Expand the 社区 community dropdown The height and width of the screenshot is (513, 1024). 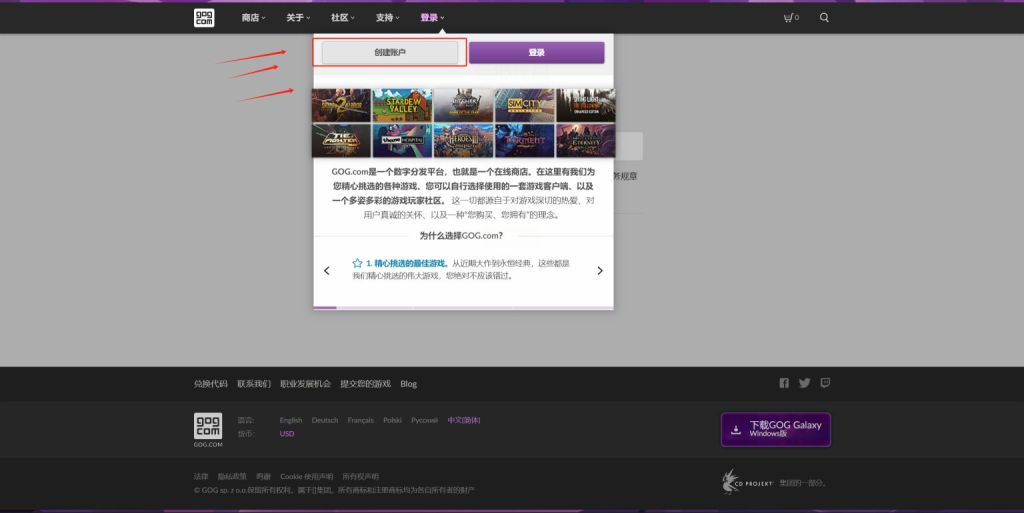pyautogui.click(x=342, y=17)
